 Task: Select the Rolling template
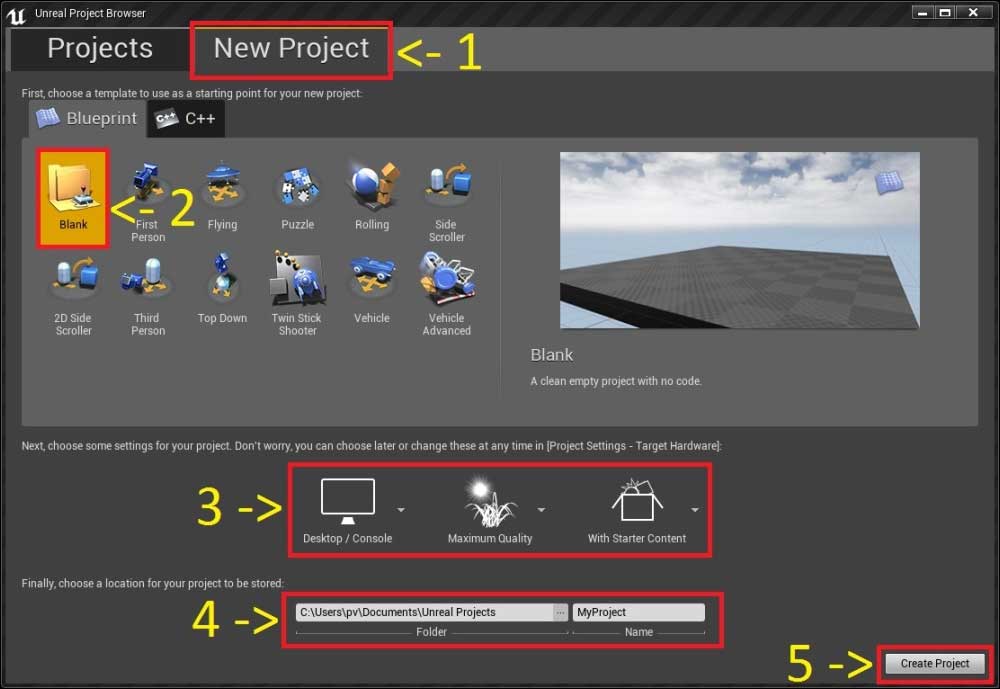pyautogui.click(x=372, y=195)
